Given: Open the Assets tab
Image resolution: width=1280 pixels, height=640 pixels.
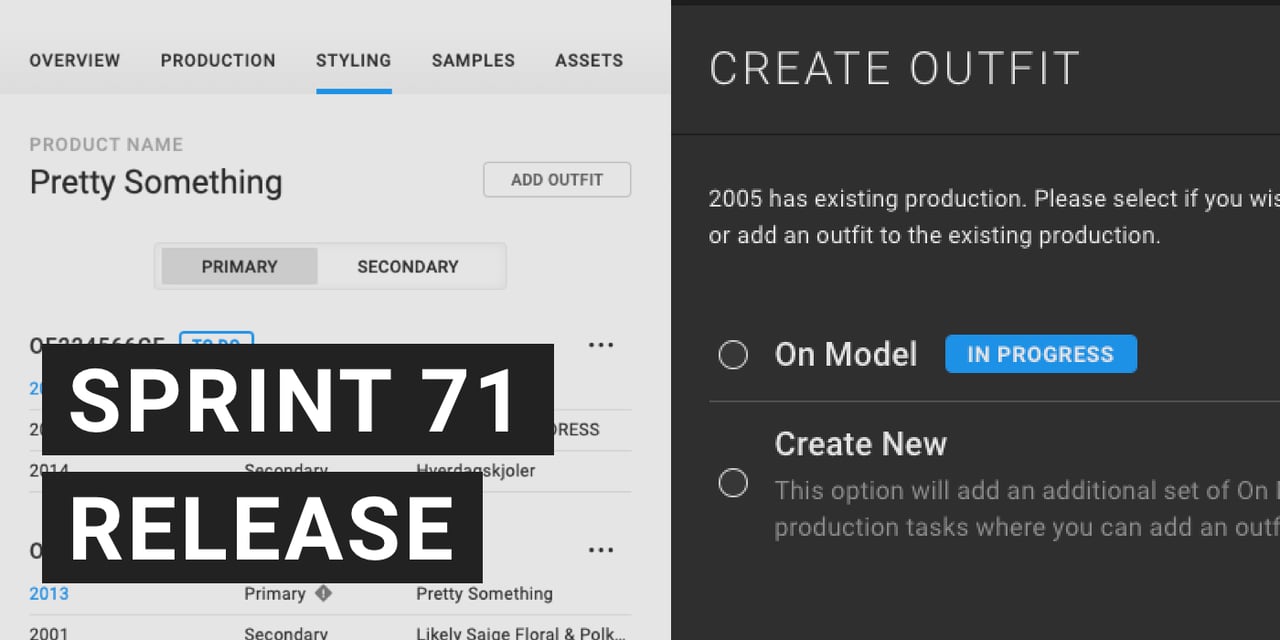Looking at the screenshot, I should coord(589,61).
